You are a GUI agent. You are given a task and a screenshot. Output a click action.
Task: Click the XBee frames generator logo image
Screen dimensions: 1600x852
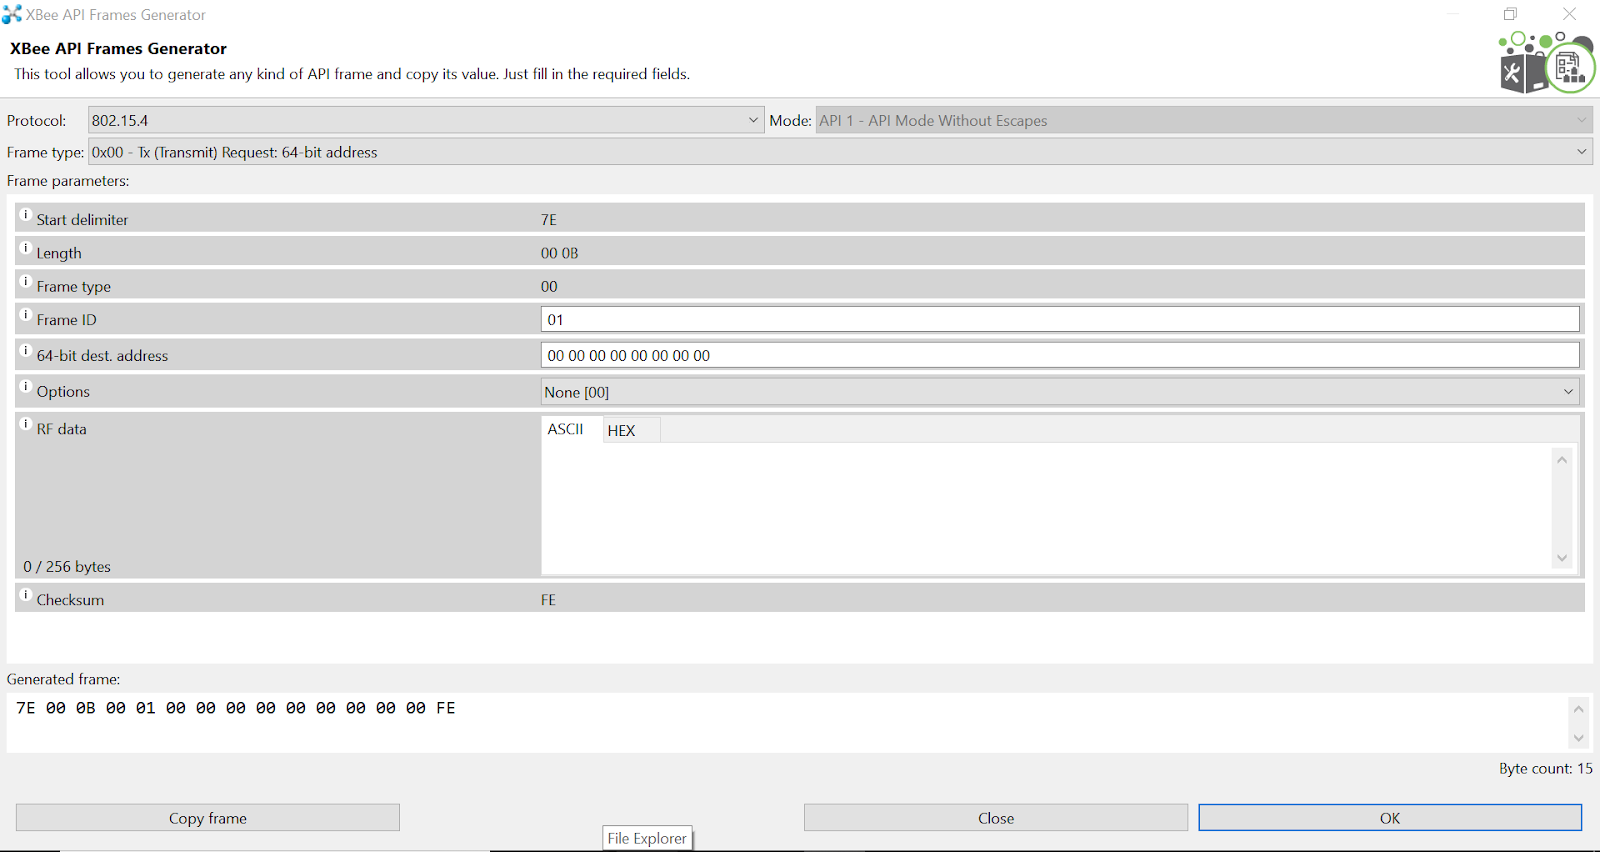[1545, 62]
